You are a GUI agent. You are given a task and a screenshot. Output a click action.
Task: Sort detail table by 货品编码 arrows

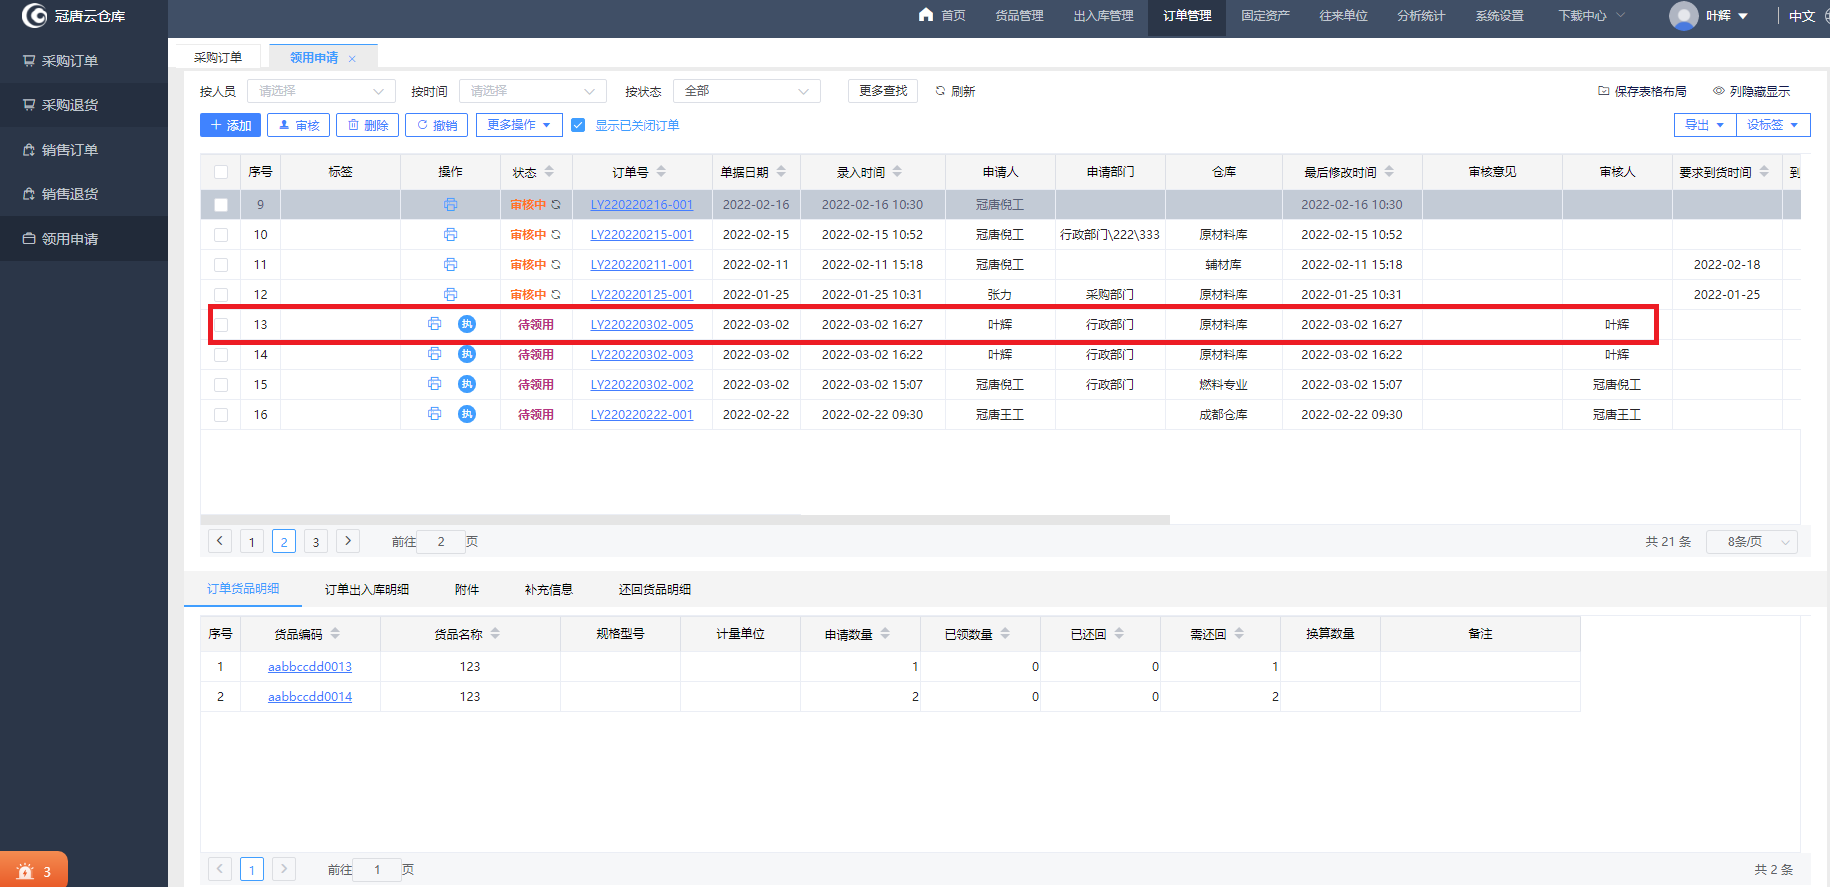(x=335, y=634)
